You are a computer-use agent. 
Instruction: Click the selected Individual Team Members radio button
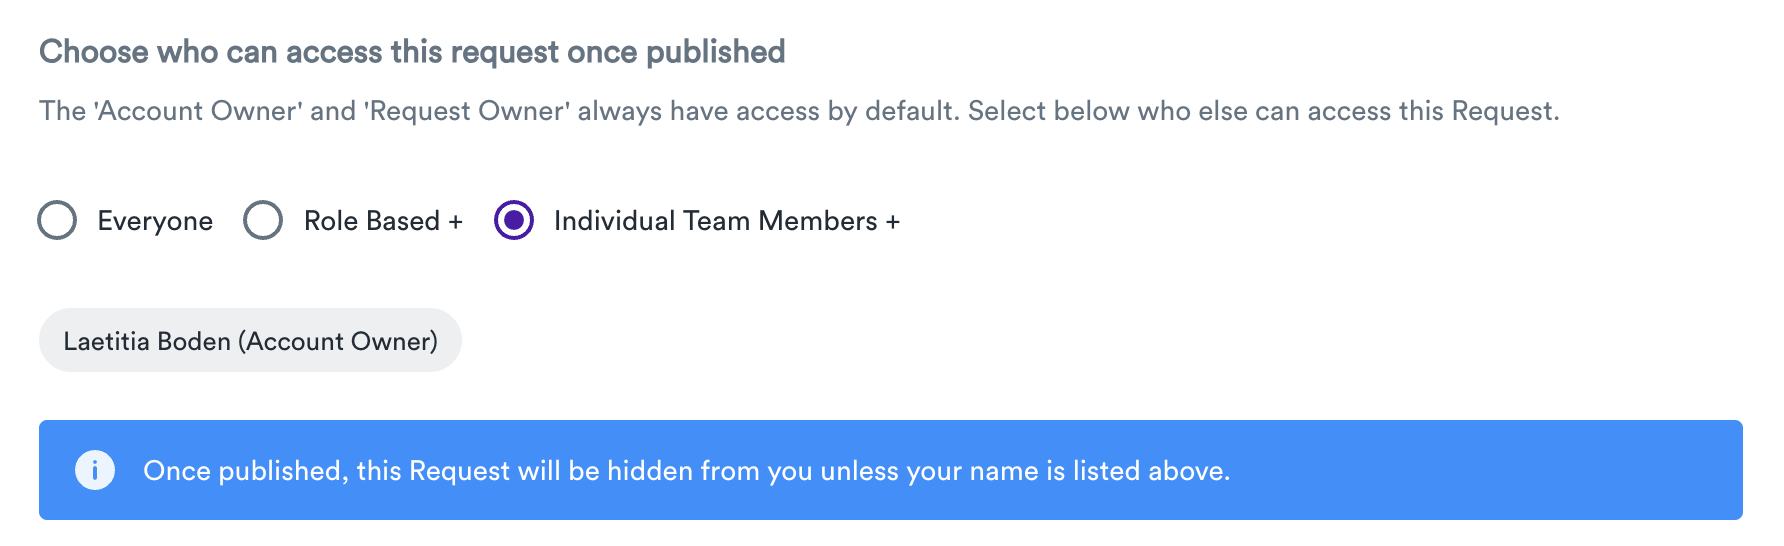(x=514, y=220)
